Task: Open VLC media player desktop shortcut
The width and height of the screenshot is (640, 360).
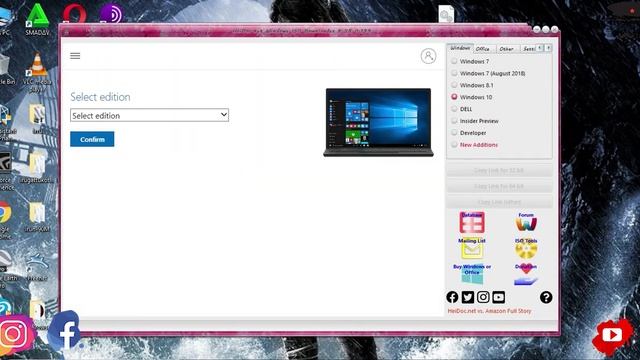Action: (37, 73)
